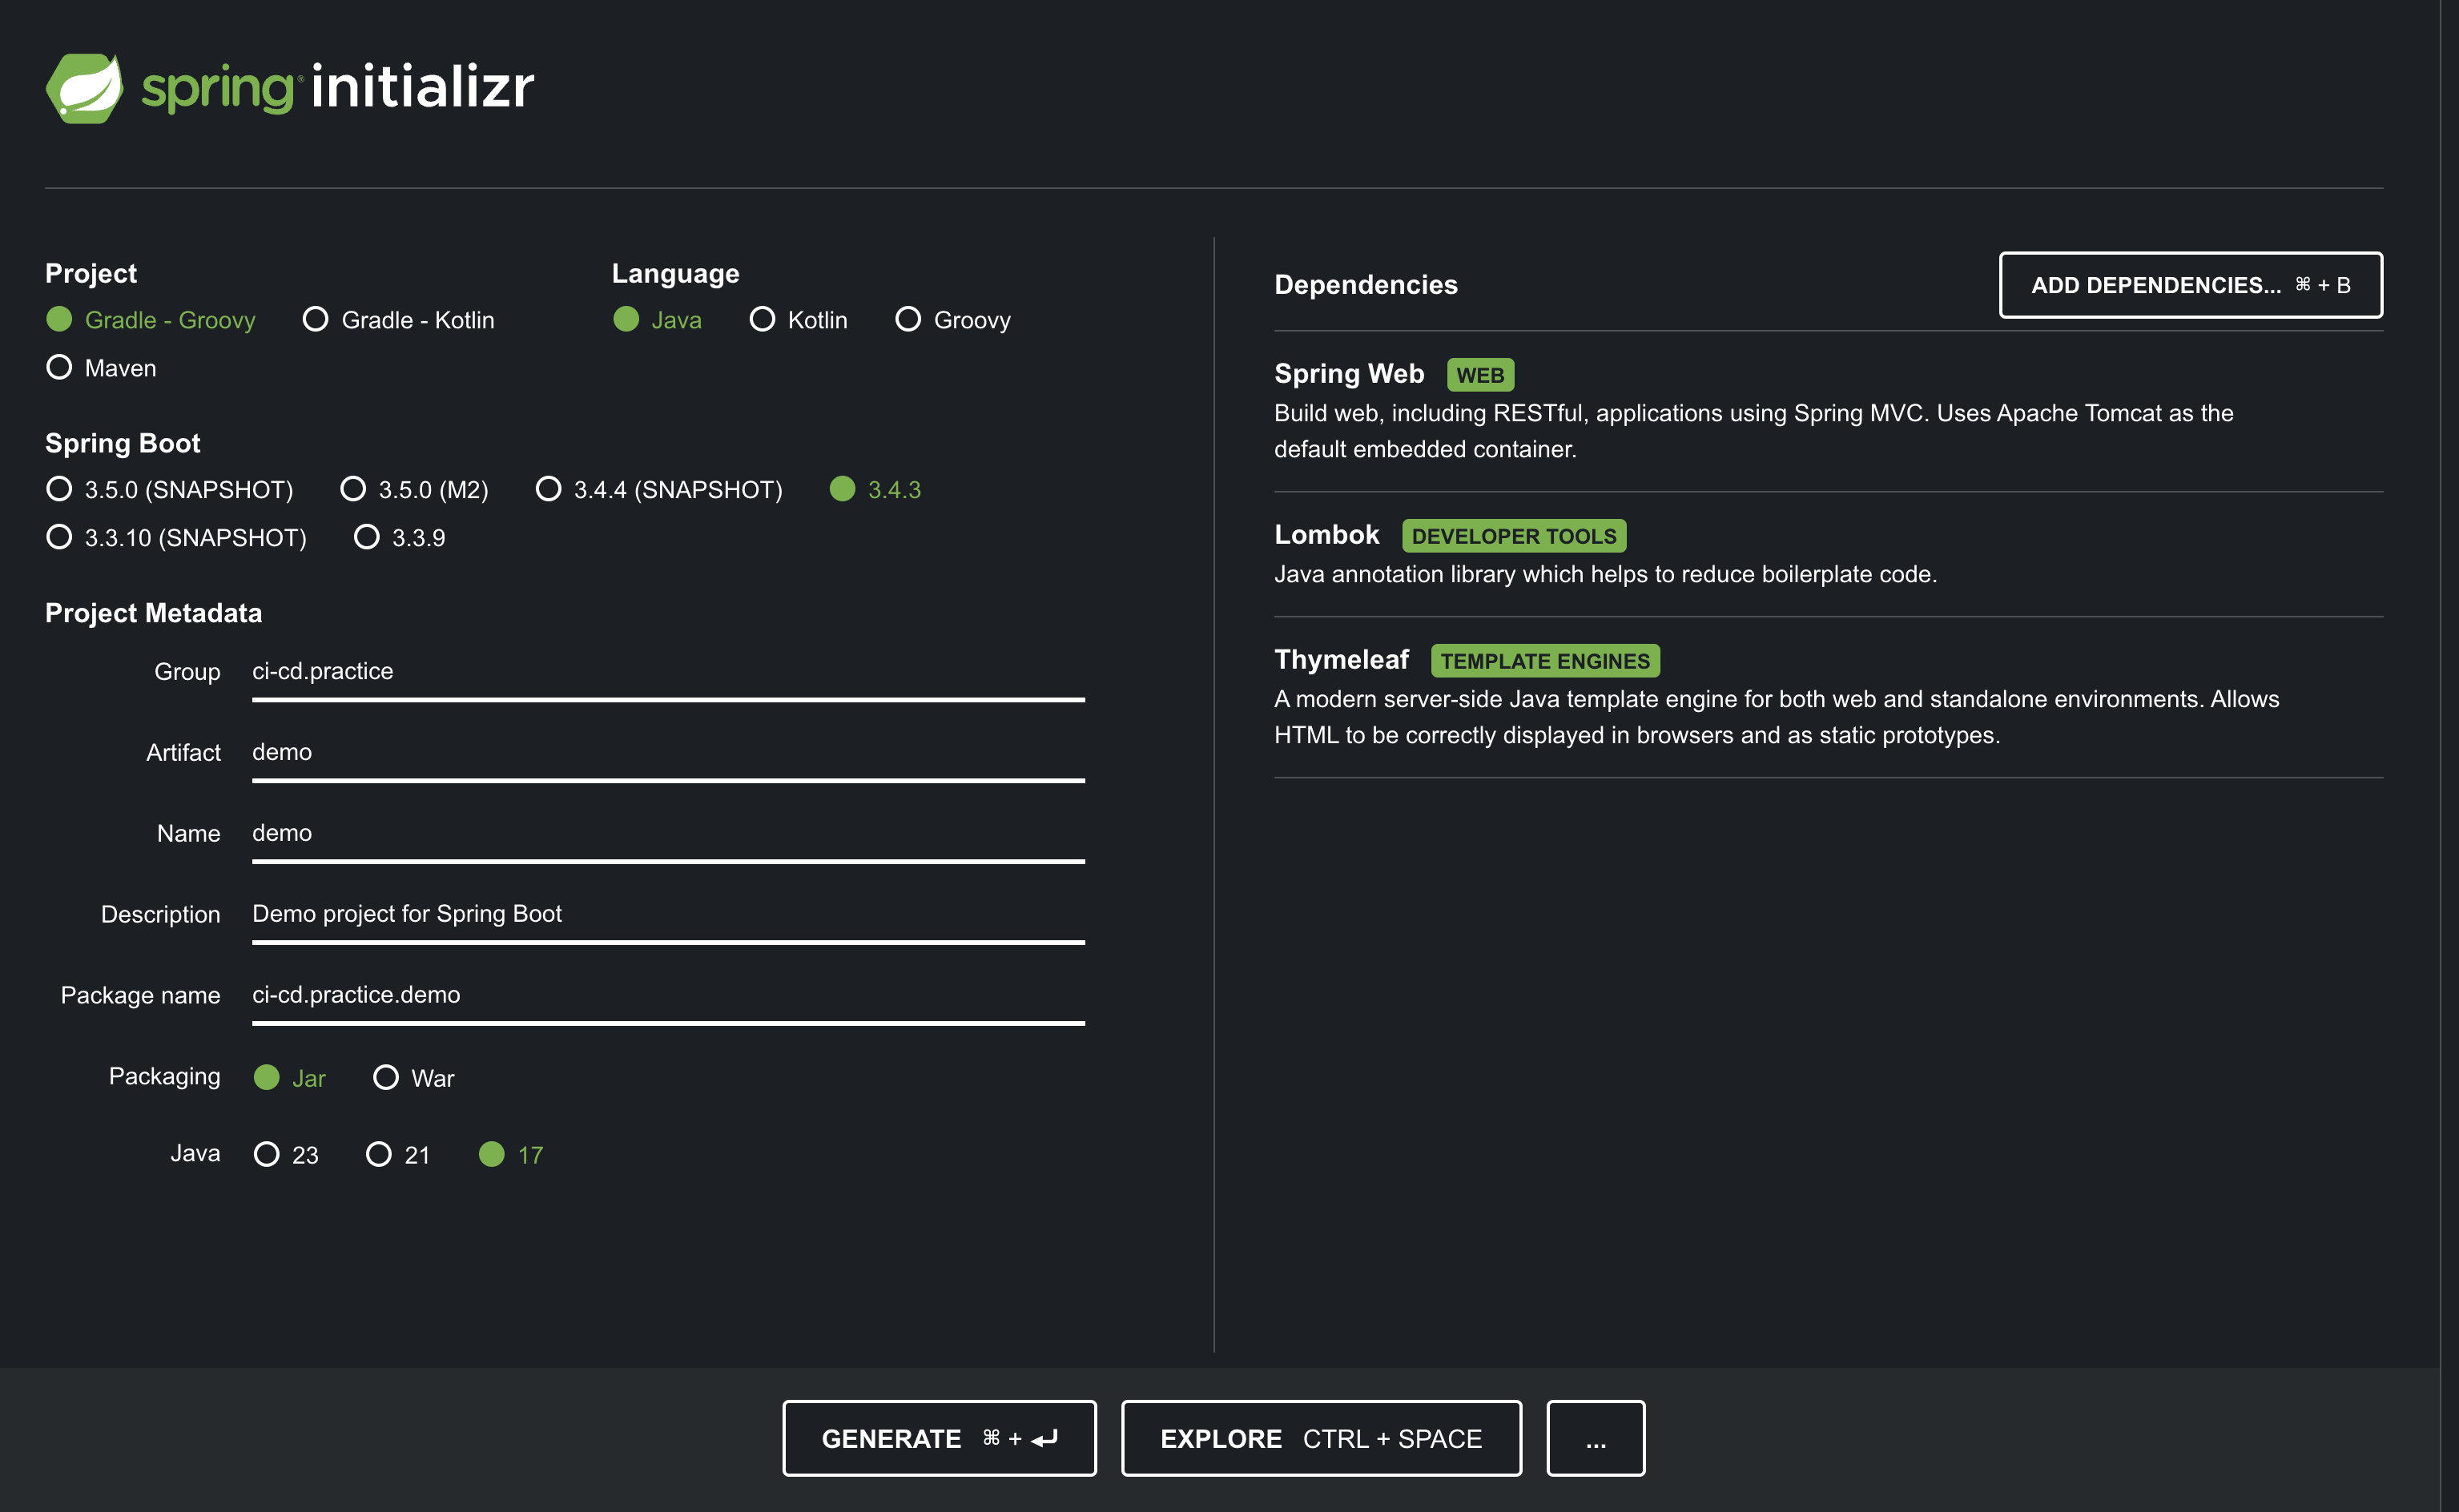Click the Generate button
This screenshot has width=2459, height=1512.
pyautogui.click(x=938, y=1438)
